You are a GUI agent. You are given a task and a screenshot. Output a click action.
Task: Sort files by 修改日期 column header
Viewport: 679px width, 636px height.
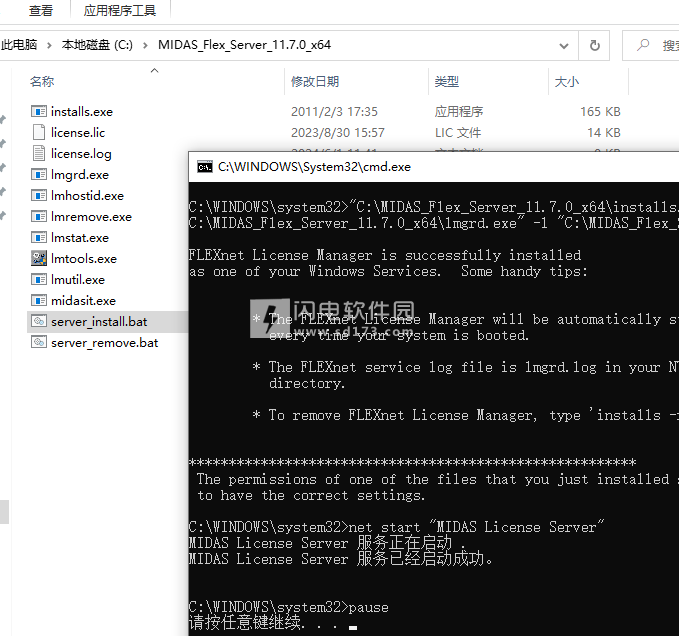click(315, 82)
